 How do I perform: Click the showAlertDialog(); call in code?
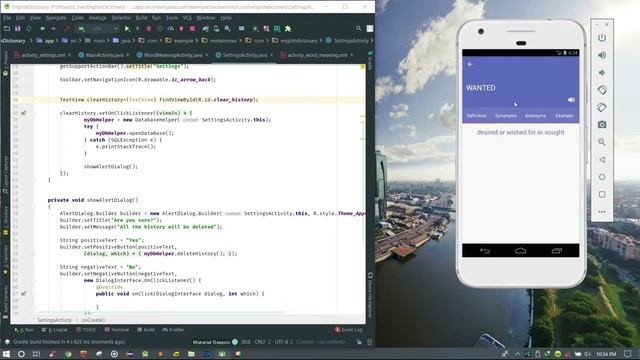(111, 167)
